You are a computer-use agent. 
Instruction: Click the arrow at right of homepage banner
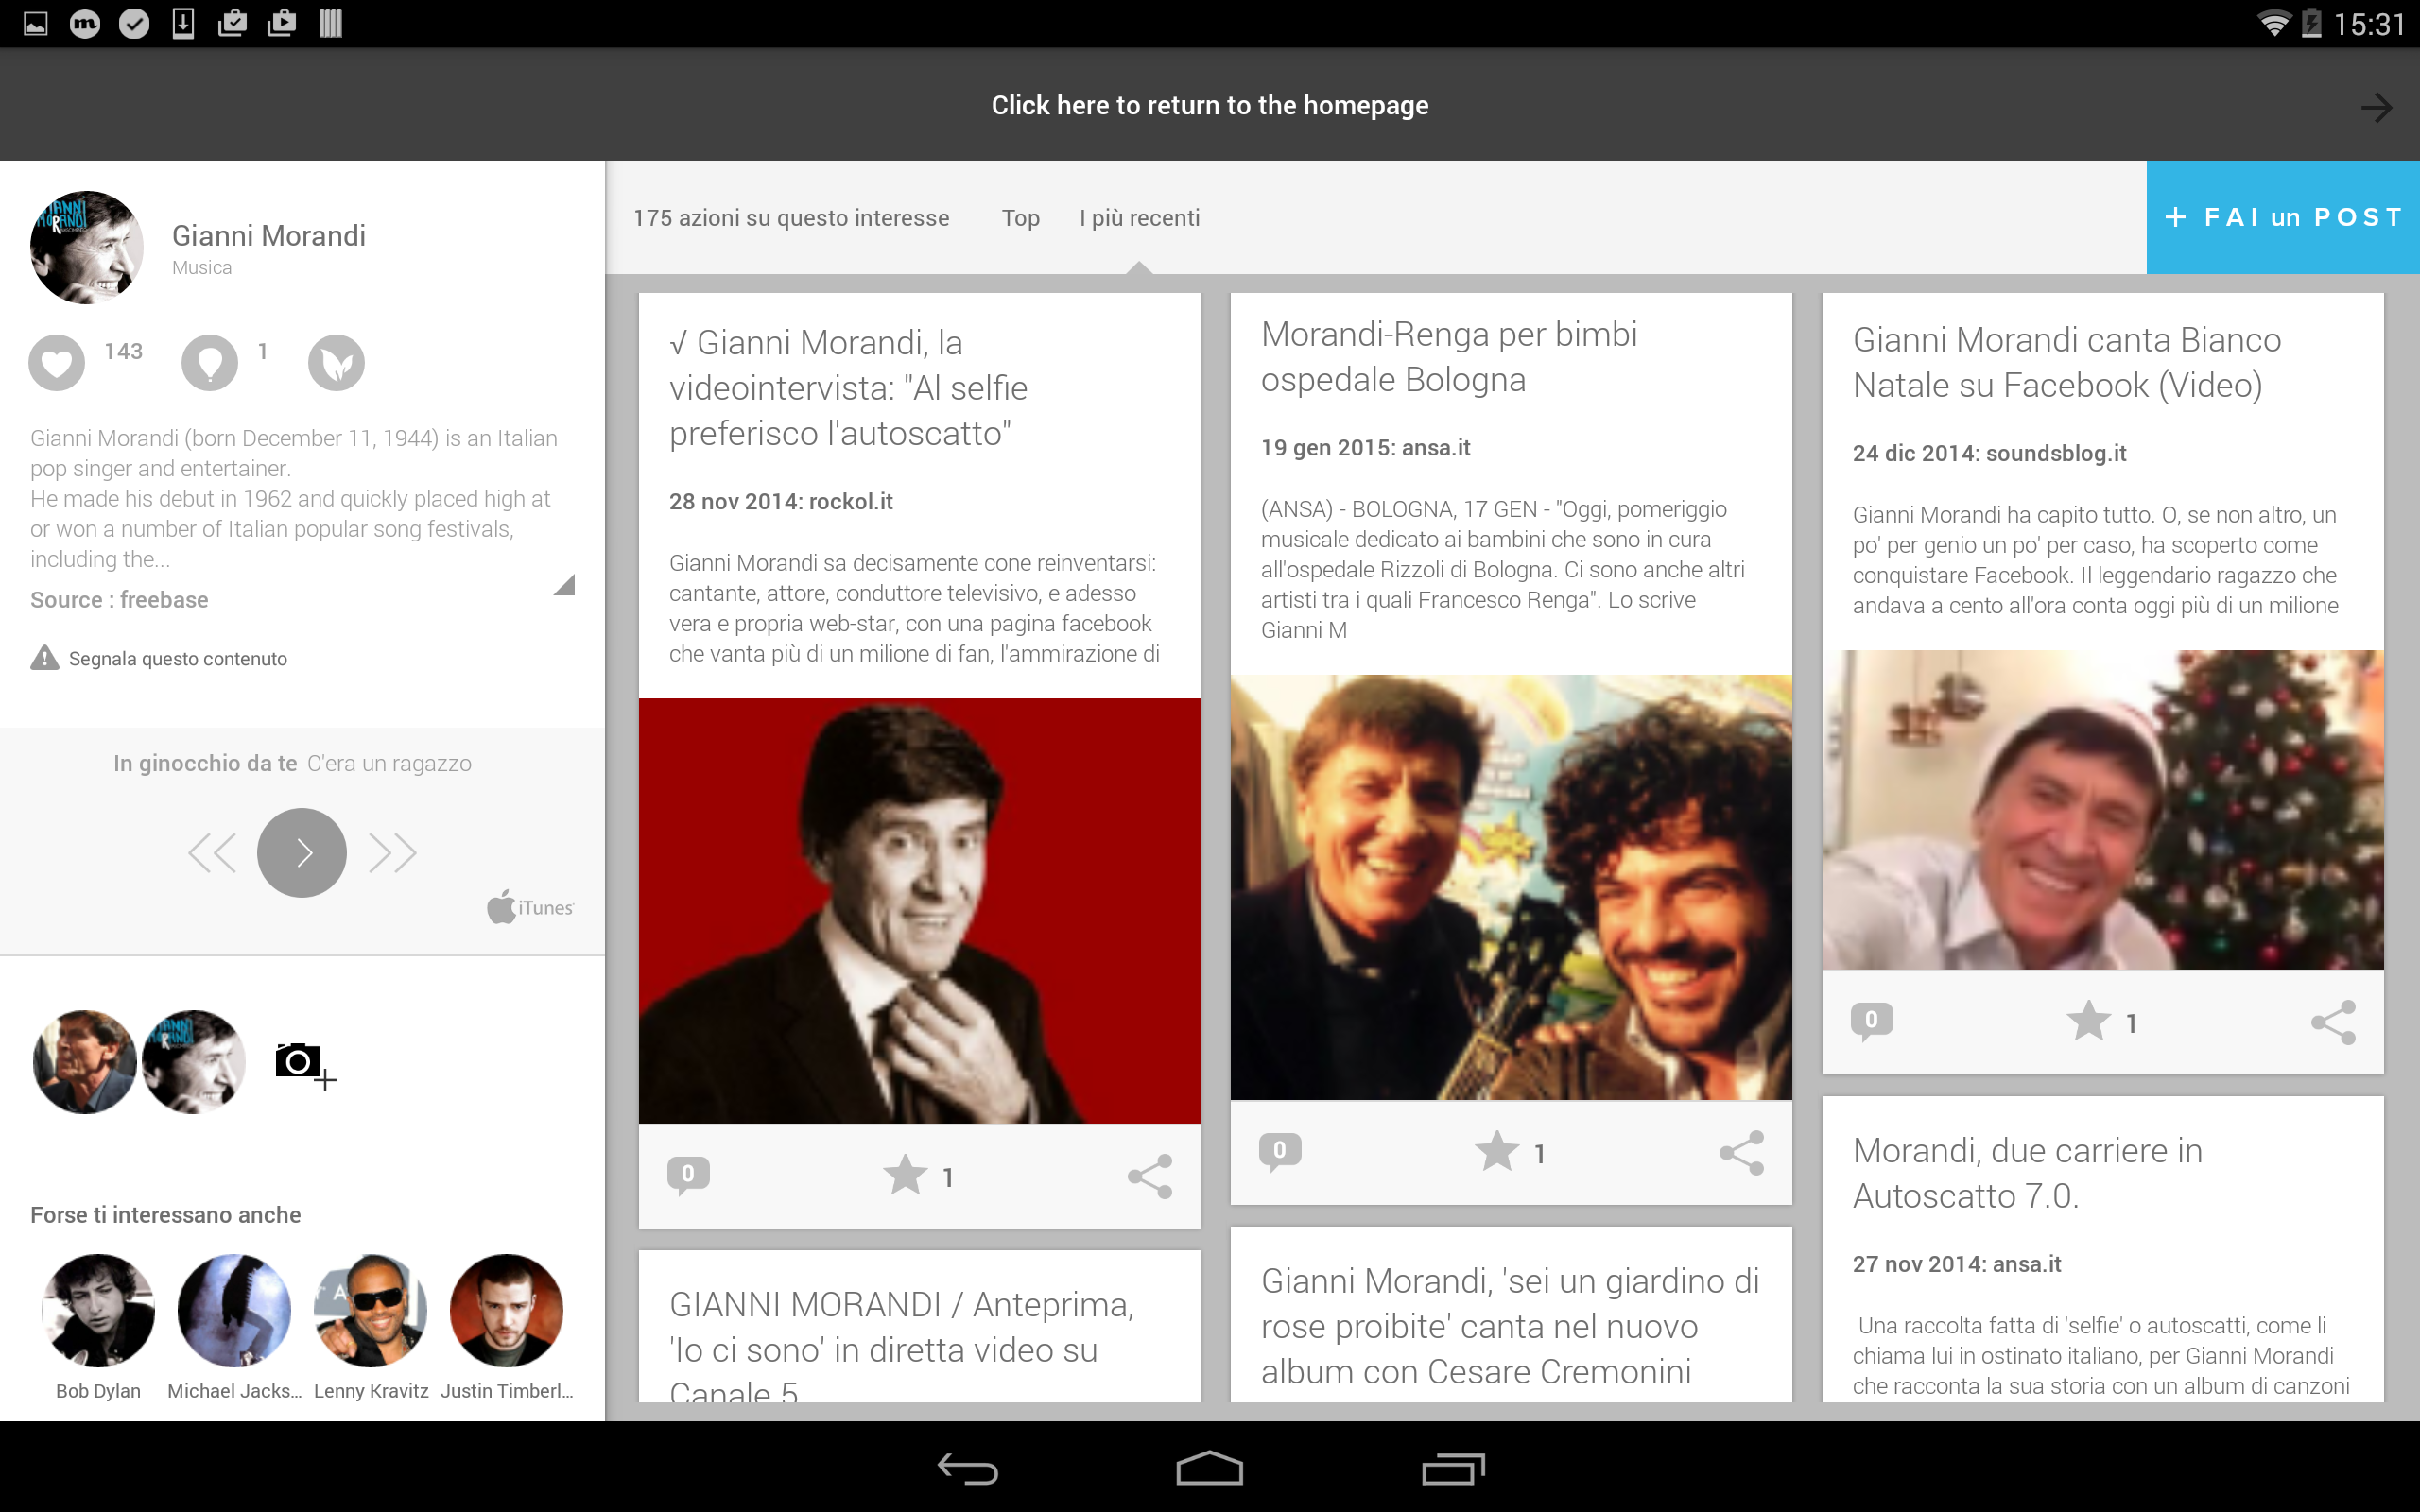pyautogui.click(x=2376, y=107)
